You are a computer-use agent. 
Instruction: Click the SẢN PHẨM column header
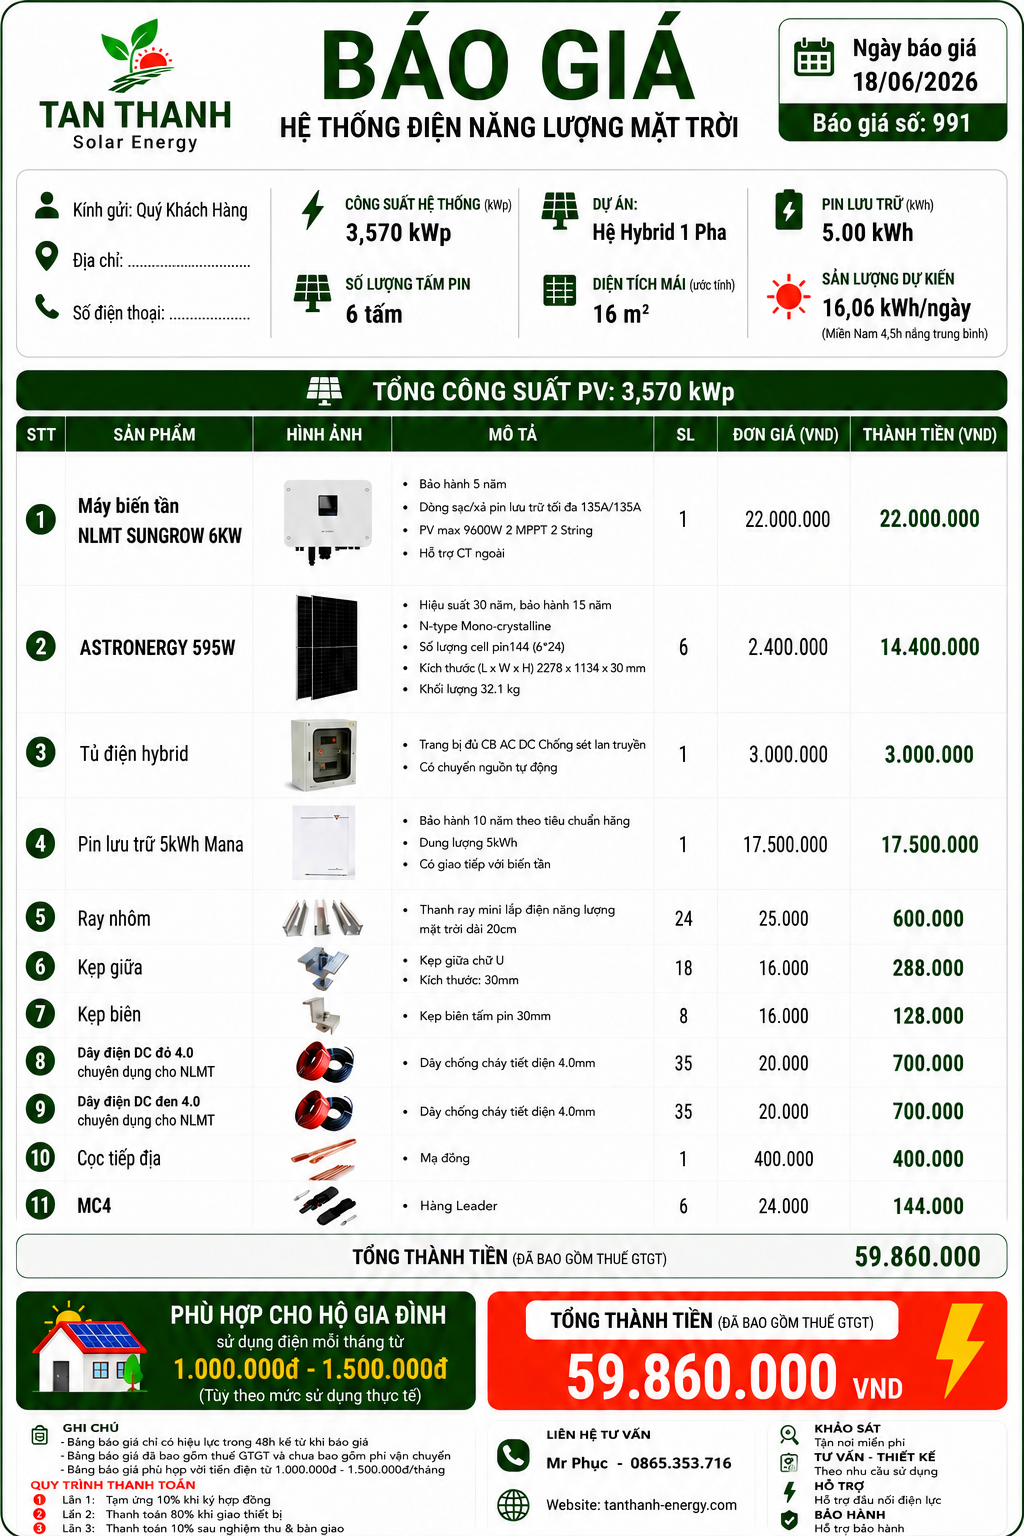pyautogui.click(x=155, y=434)
